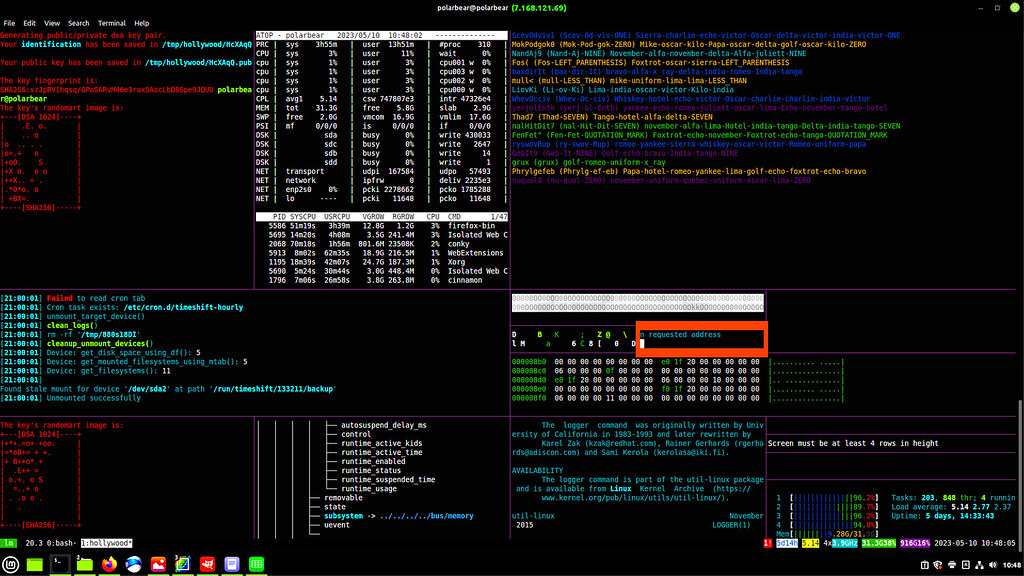Open the View menu
The height and width of the screenshot is (576, 1024).
point(52,23)
